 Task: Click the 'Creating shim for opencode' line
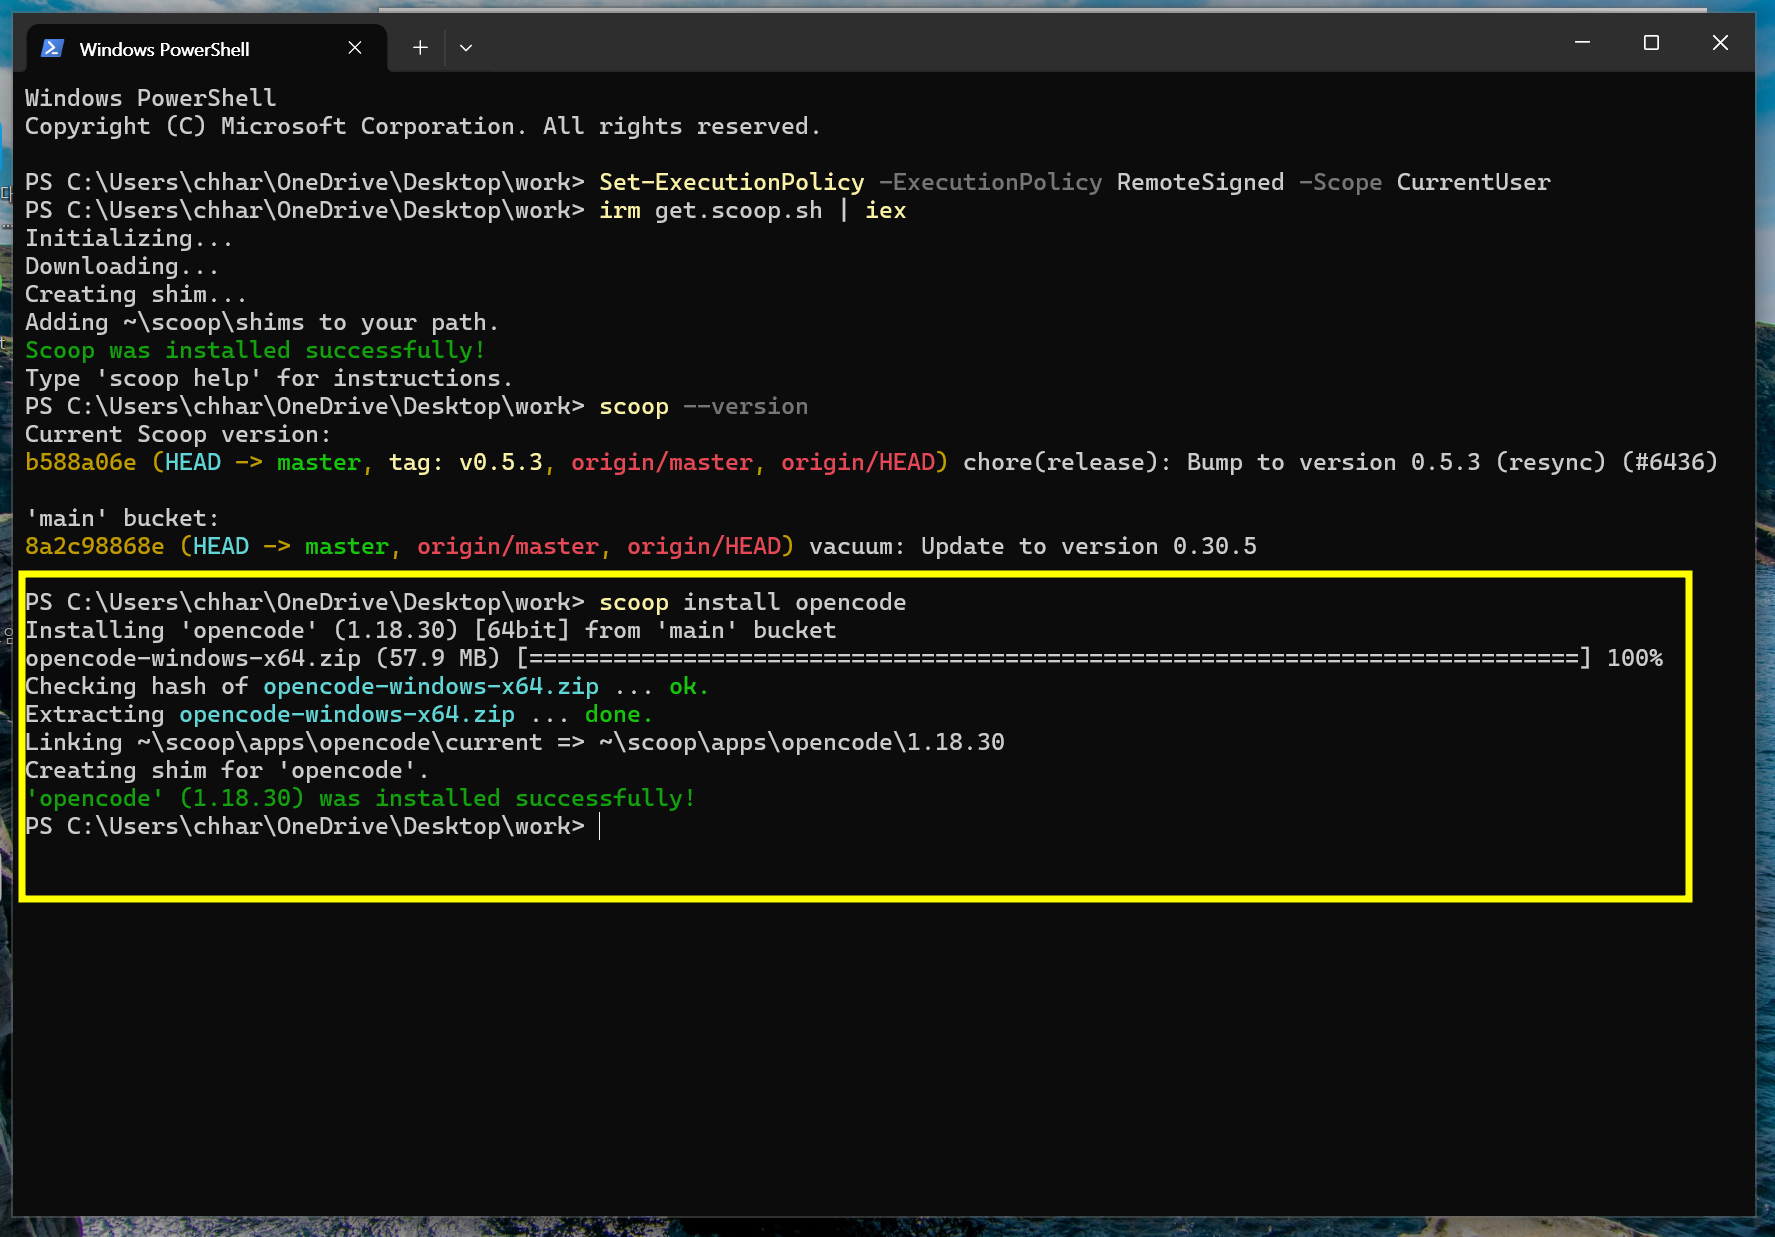click(227, 770)
